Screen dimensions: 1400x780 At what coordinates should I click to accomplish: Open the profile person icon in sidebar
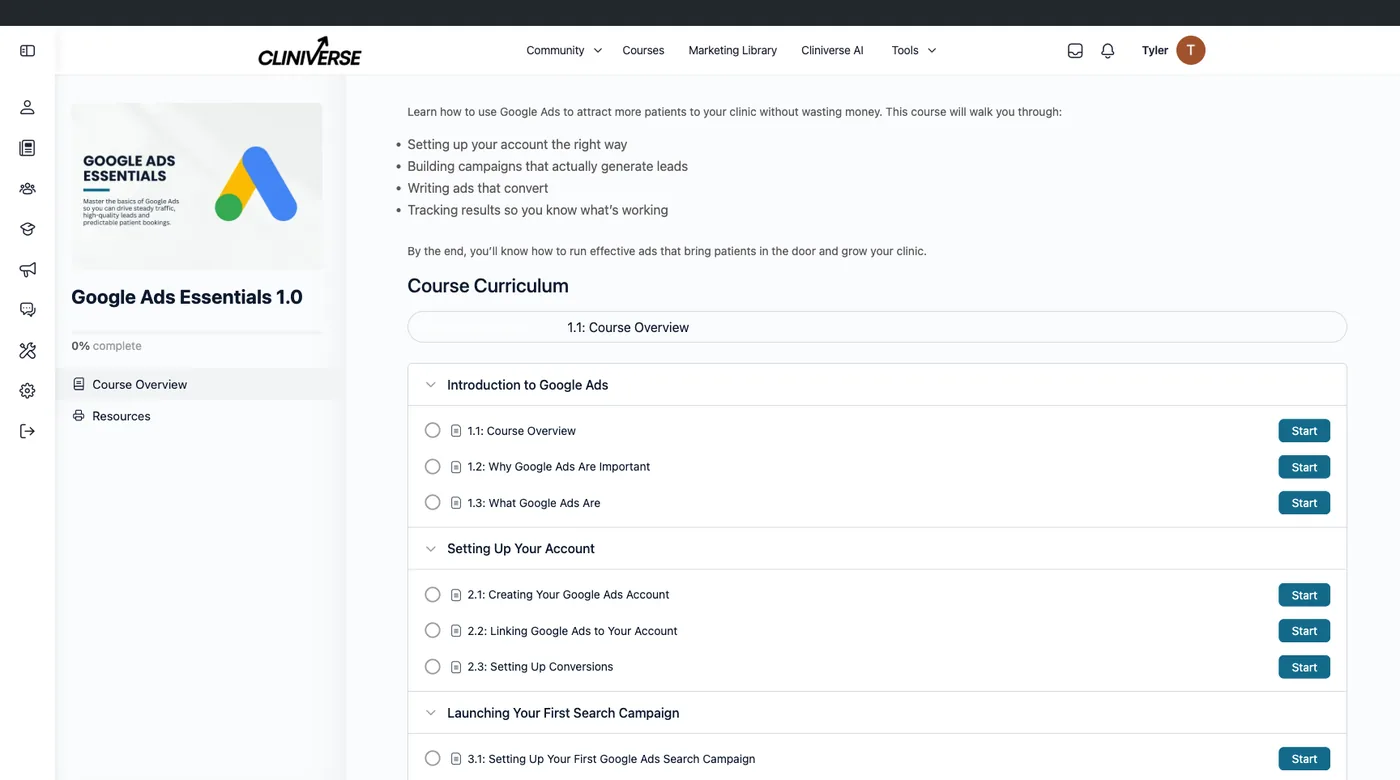(x=27, y=107)
